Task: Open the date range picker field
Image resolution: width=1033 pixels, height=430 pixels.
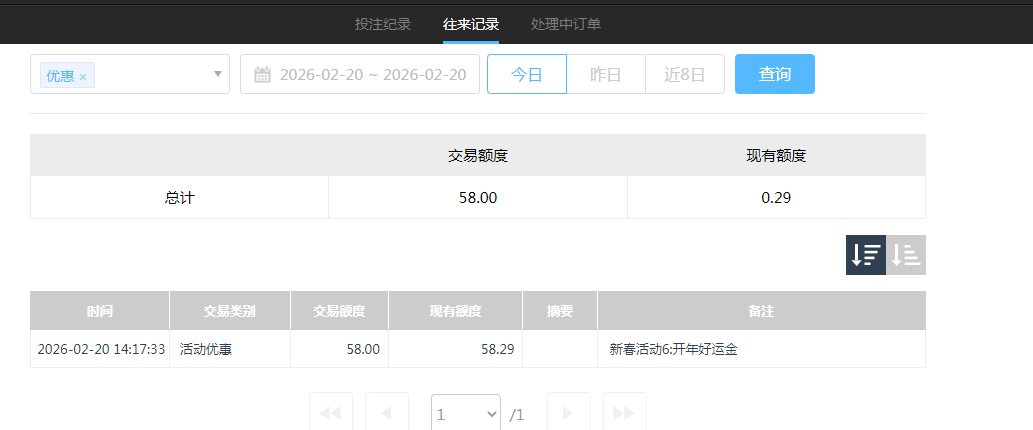Action: [x=372, y=75]
